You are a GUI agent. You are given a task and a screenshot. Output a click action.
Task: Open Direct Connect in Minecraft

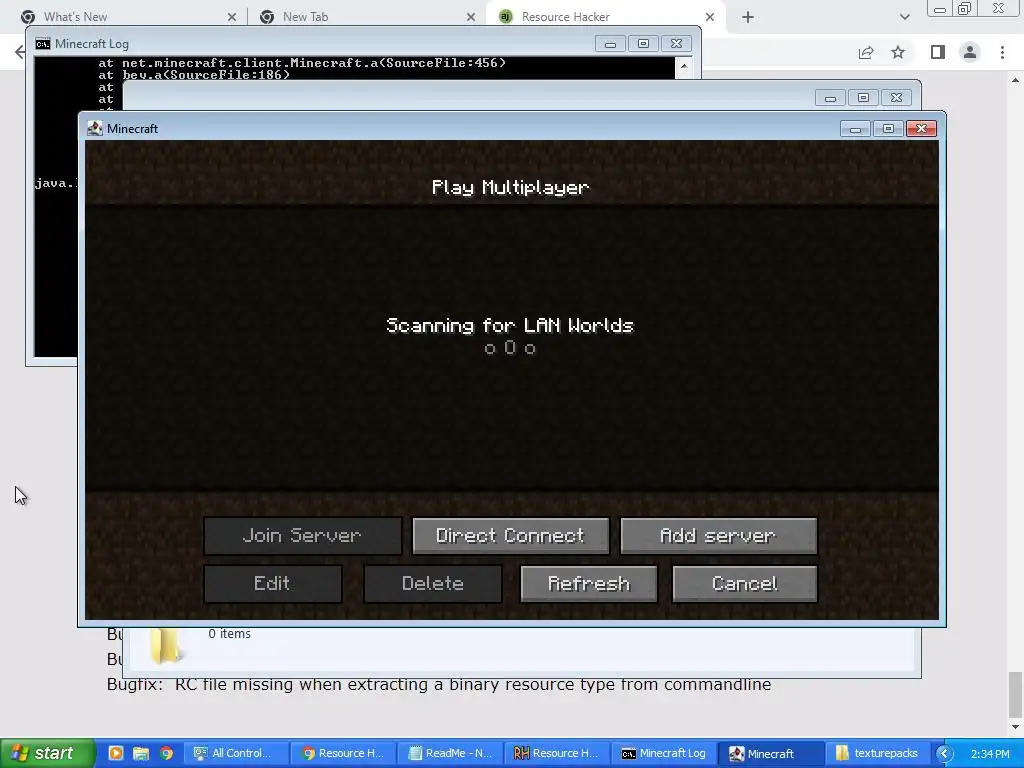coord(511,536)
